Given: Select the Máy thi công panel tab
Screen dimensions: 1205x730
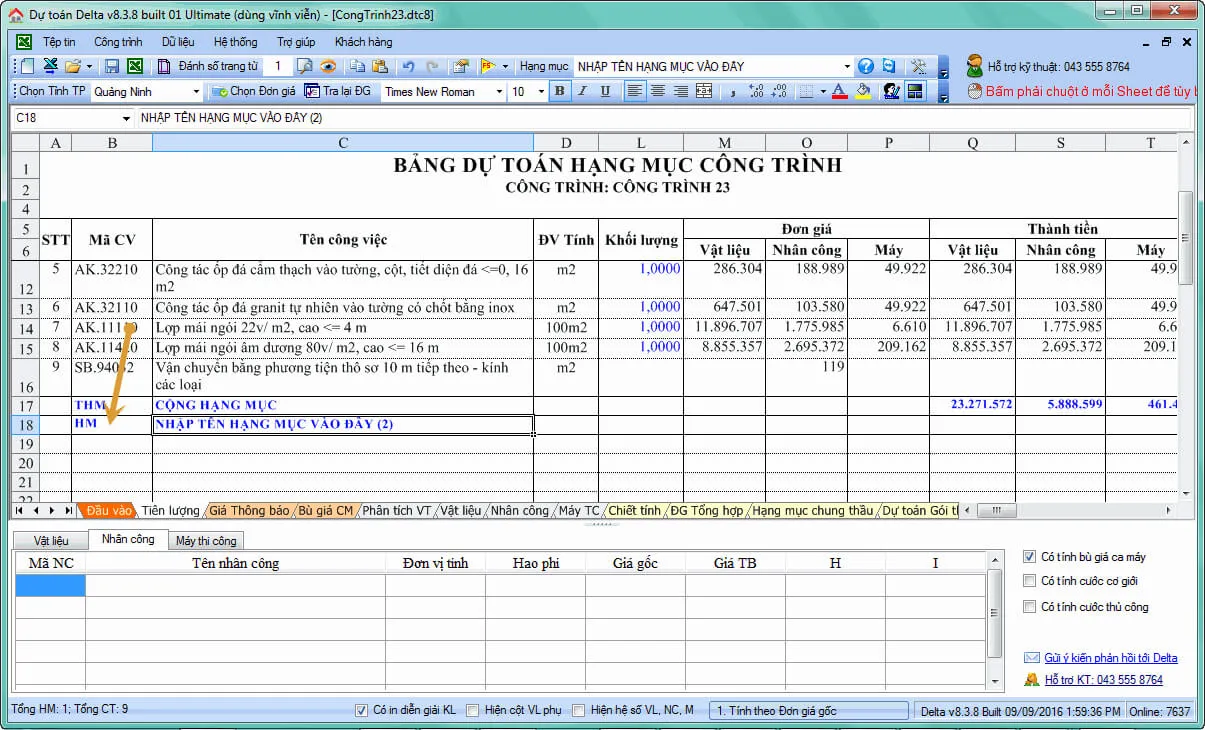Looking at the screenshot, I should tap(207, 540).
